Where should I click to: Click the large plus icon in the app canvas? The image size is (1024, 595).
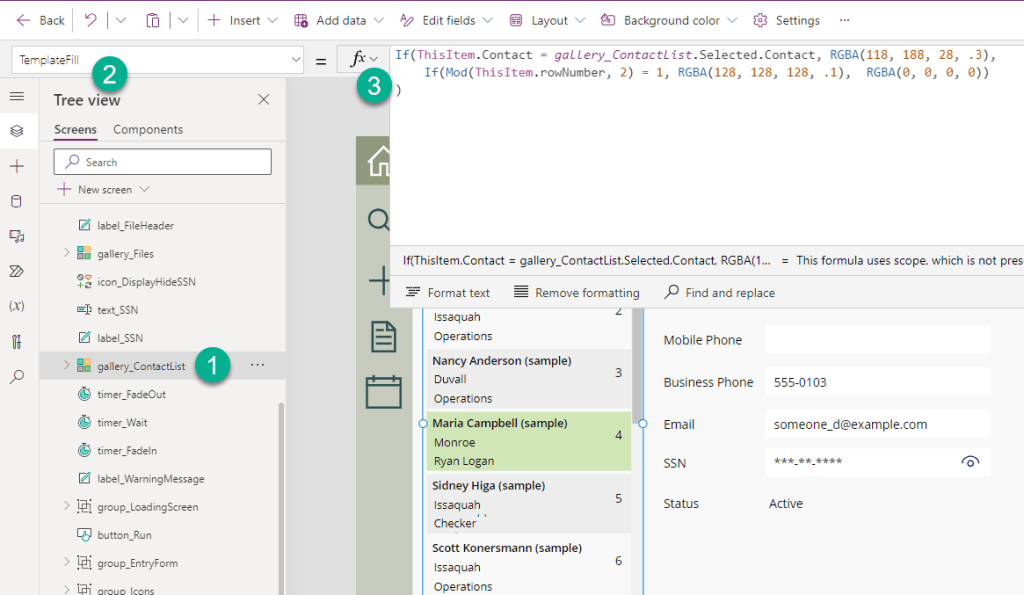(x=379, y=281)
